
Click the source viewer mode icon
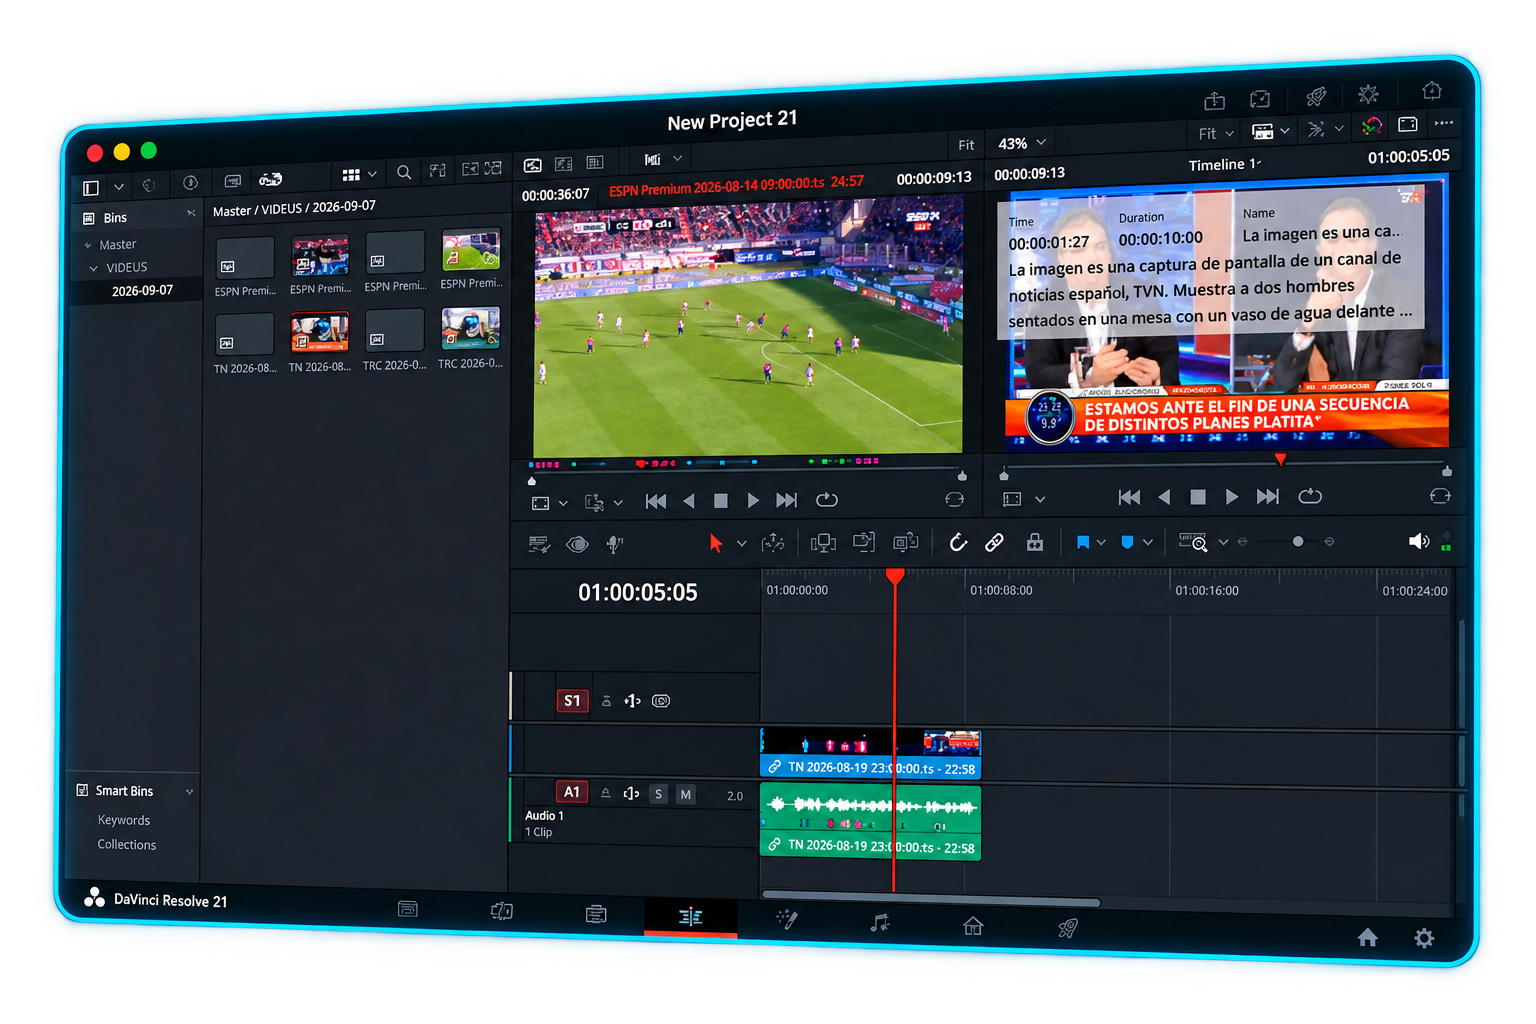point(532,165)
